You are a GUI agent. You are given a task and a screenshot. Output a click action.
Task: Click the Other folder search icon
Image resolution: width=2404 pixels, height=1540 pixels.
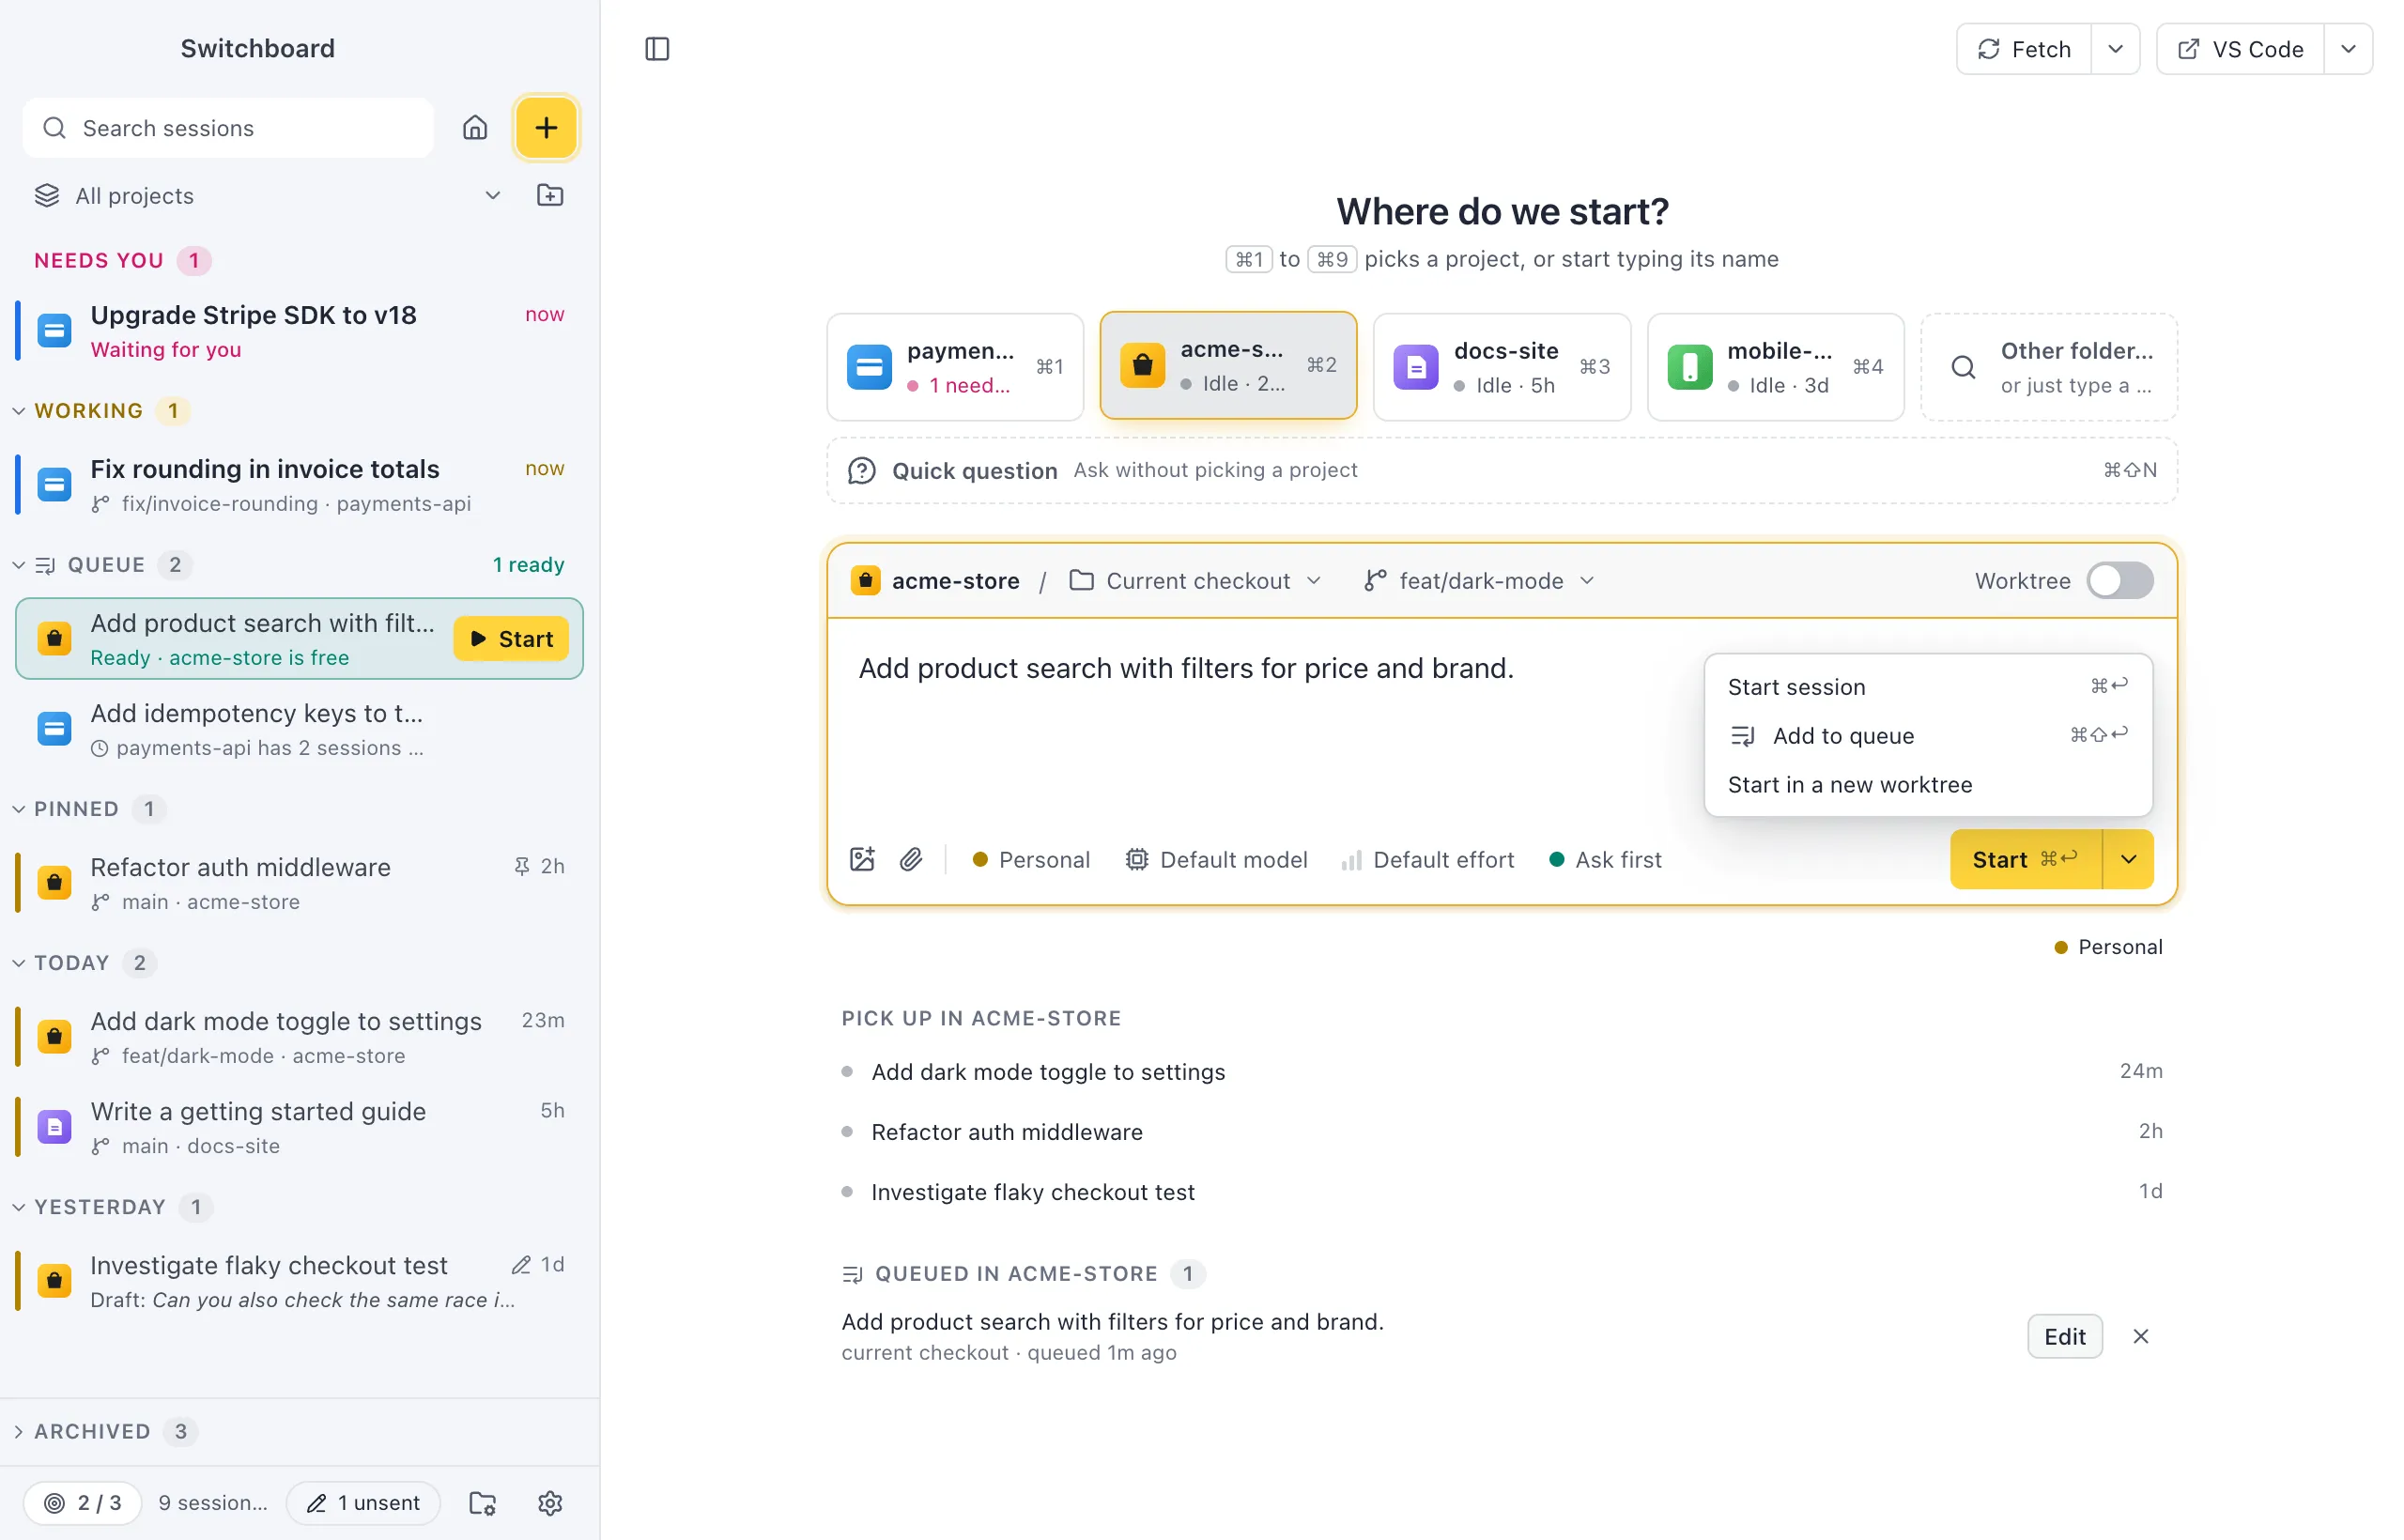coord(1963,367)
